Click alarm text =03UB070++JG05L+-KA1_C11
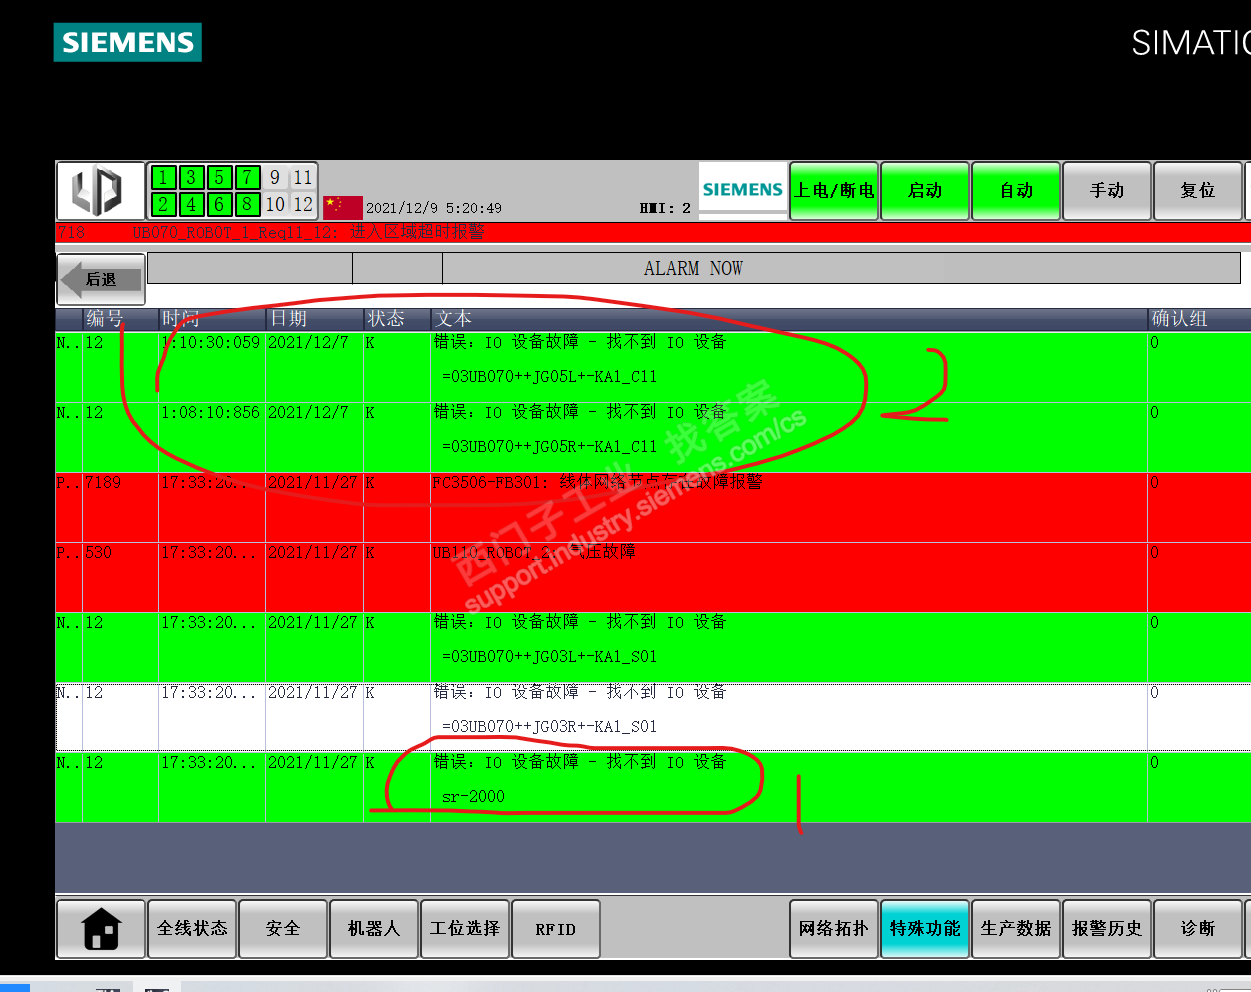Screen dimensions: 1251x992 click(x=549, y=377)
